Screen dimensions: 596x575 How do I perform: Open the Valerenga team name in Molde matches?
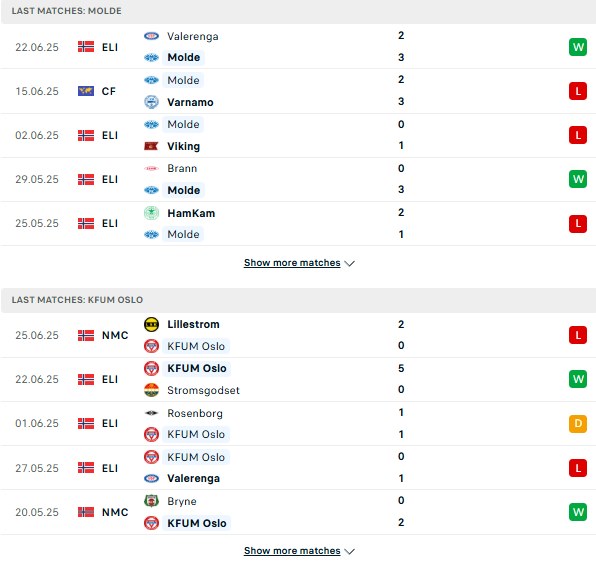pyautogui.click(x=193, y=36)
